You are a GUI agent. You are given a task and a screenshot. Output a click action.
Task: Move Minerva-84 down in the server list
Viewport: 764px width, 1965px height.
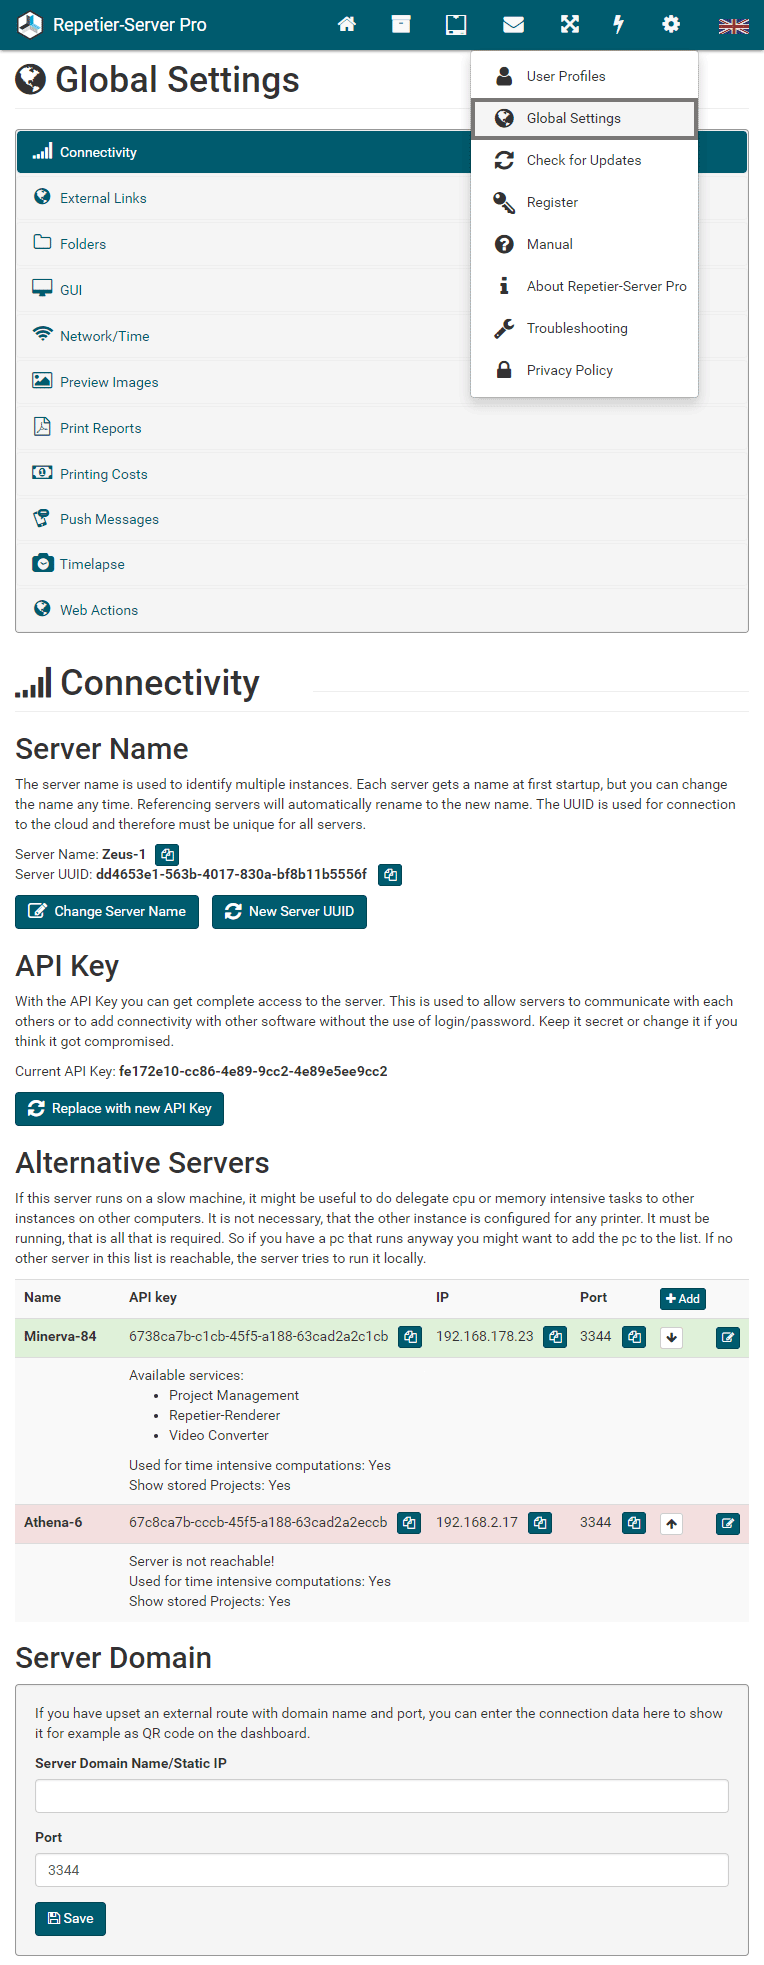(671, 1338)
